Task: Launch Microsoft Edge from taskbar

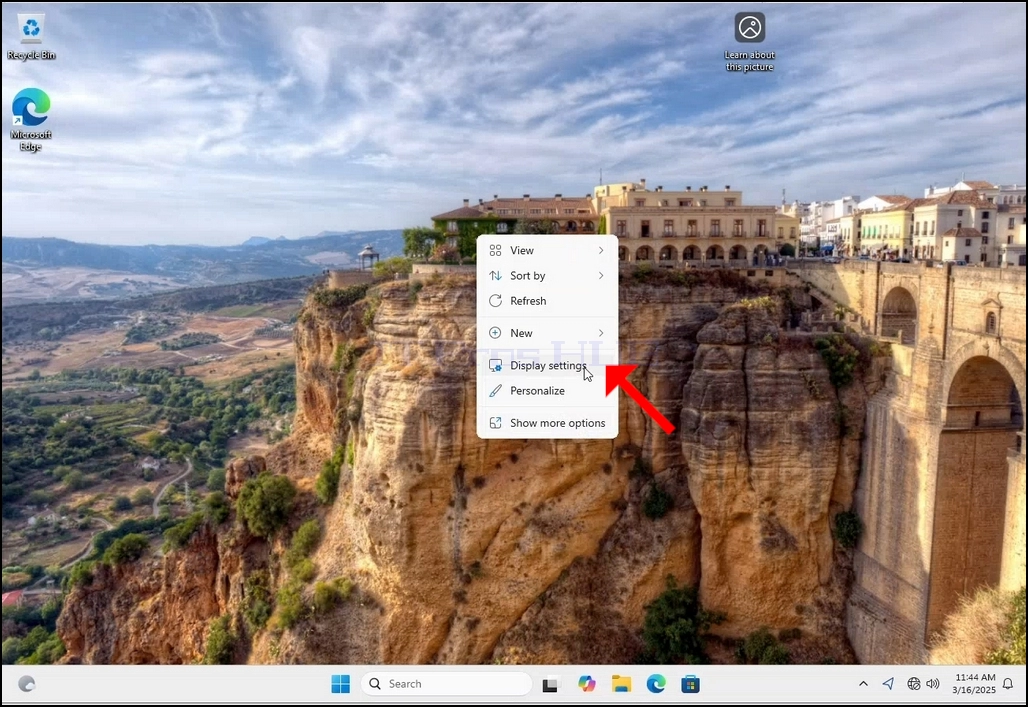Action: pyautogui.click(x=656, y=684)
